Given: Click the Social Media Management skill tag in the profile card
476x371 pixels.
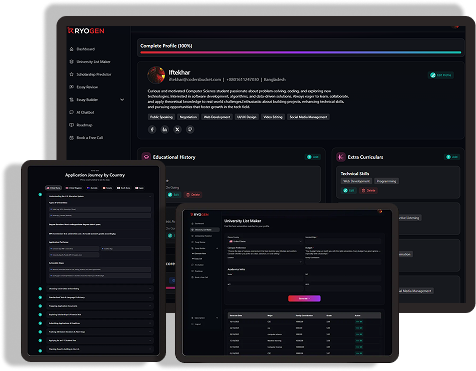Looking at the screenshot, I should [308, 117].
